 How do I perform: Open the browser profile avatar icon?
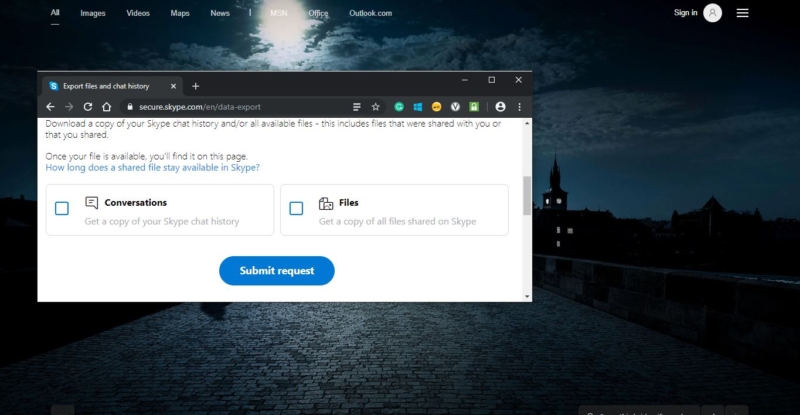(501, 107)
